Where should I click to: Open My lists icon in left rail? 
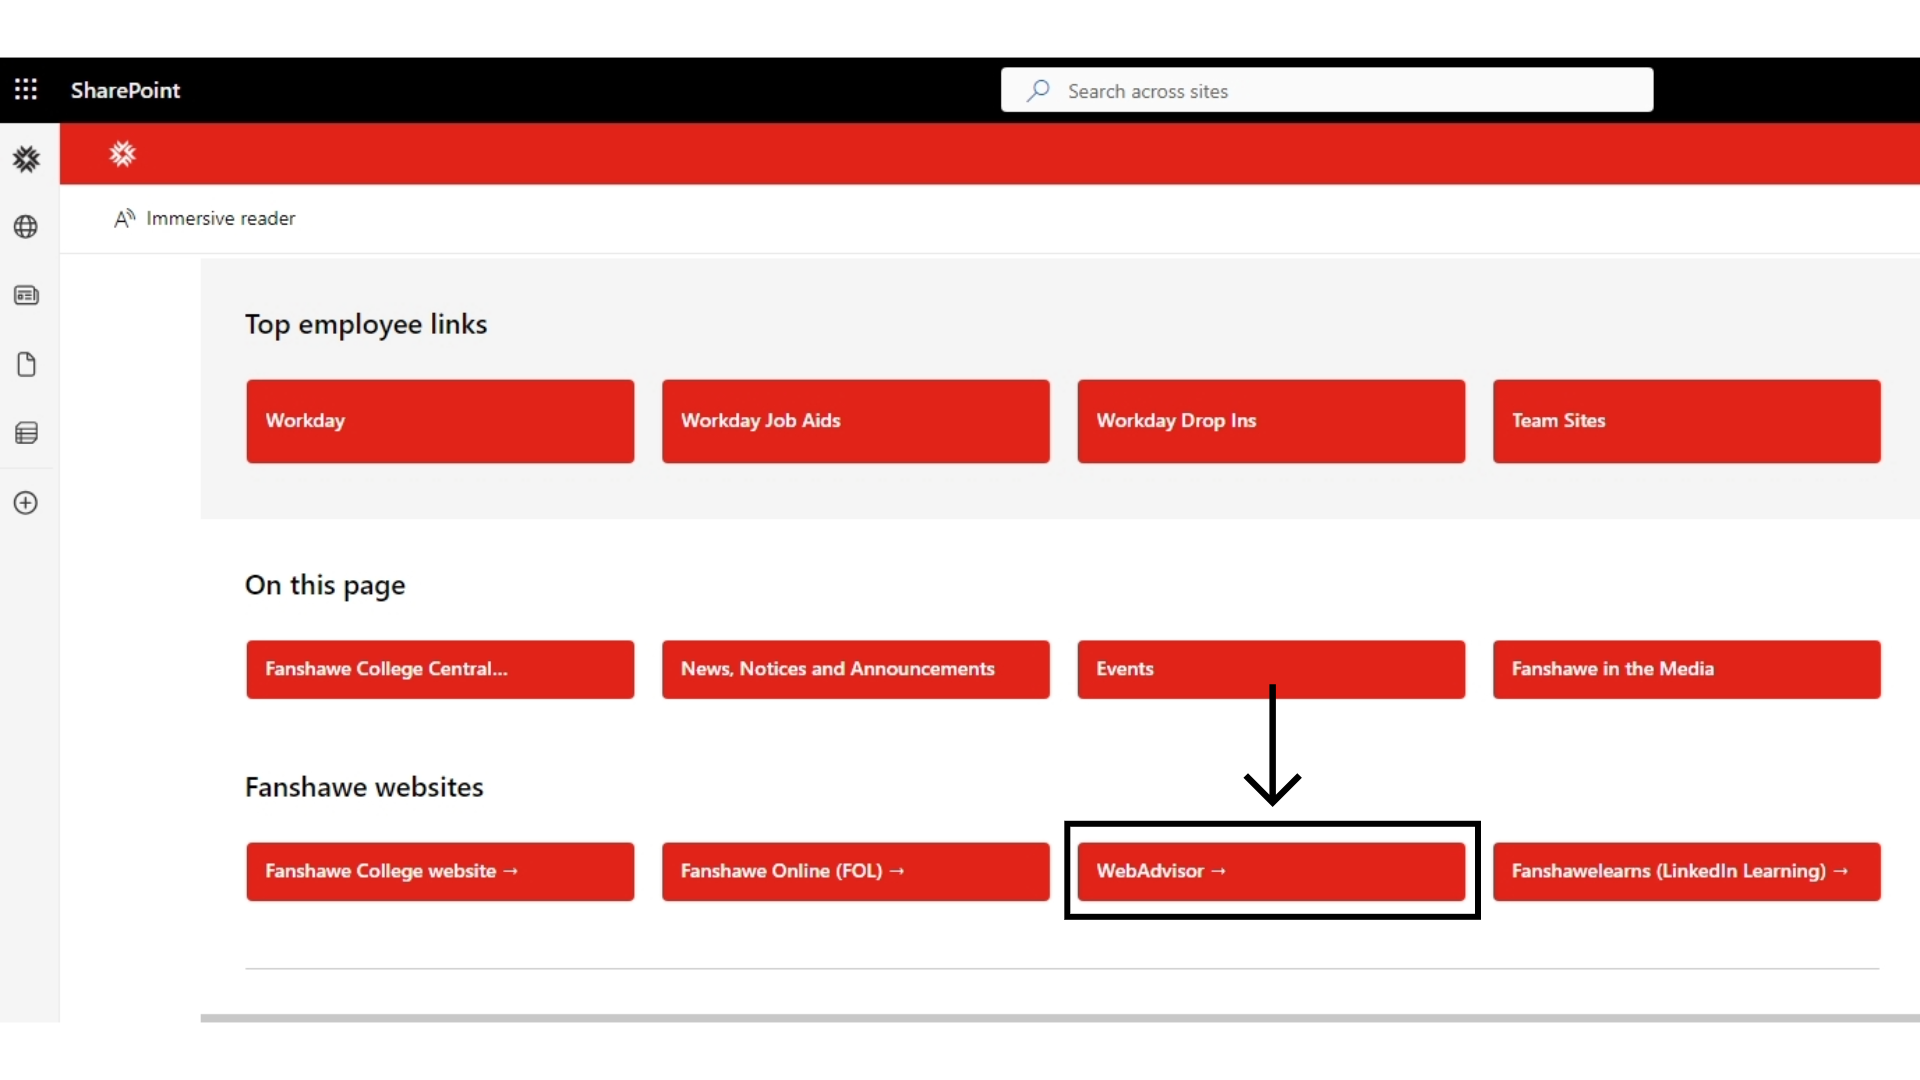pos(26,433)
